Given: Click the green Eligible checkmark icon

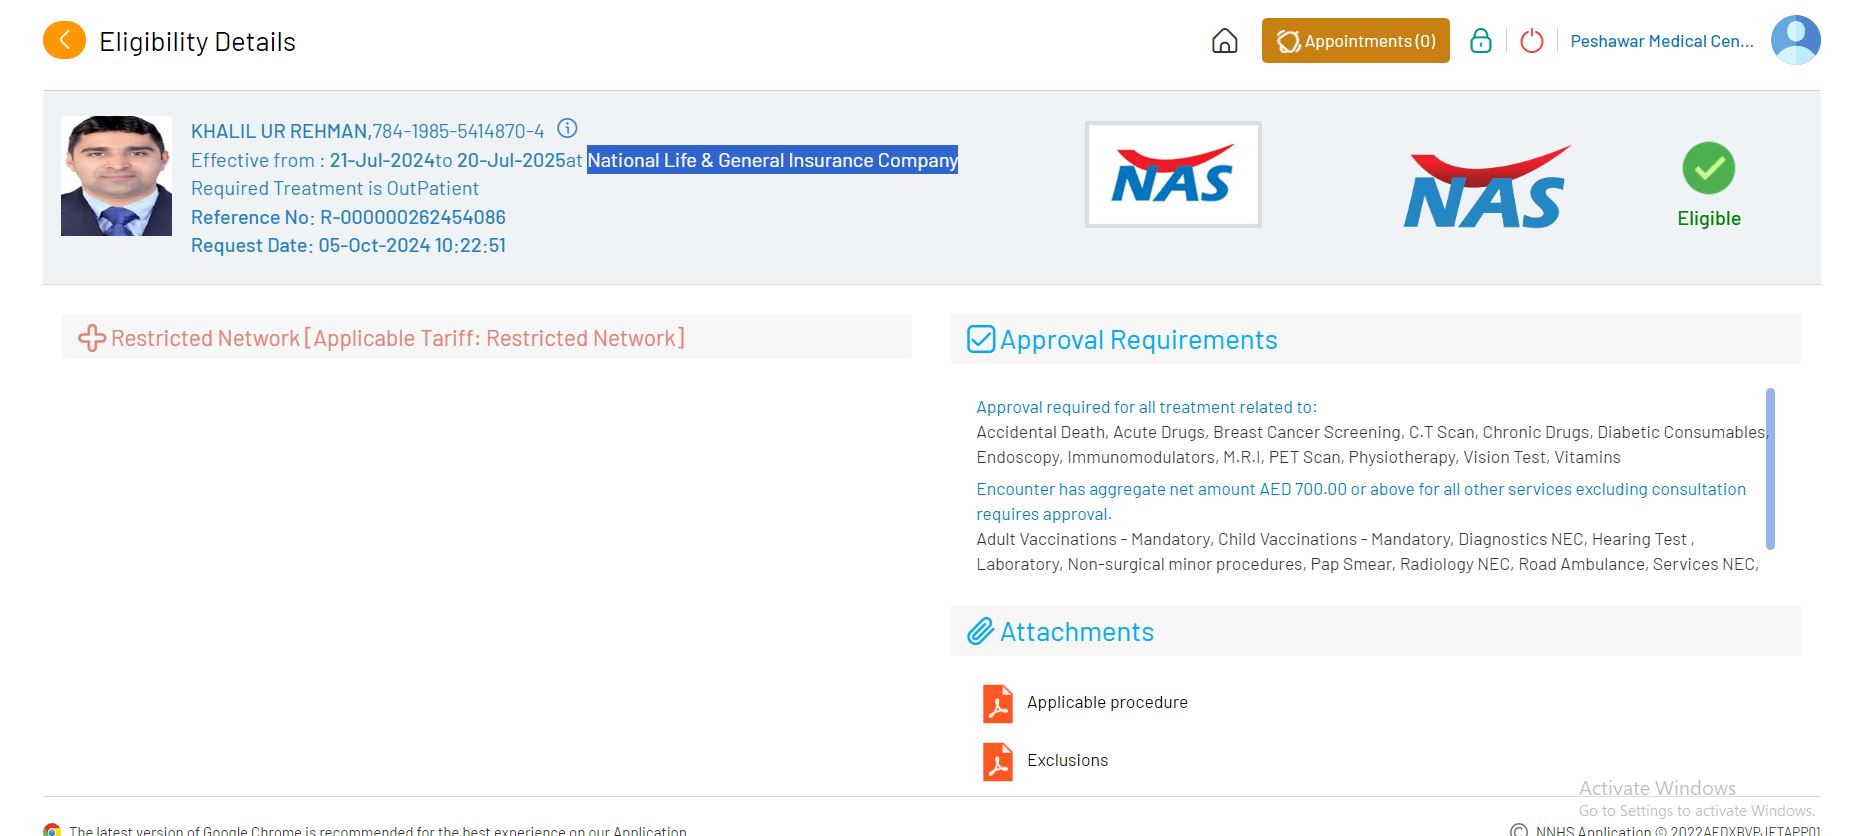Looking at the screenshot, I should click(x=1708, y=169).
